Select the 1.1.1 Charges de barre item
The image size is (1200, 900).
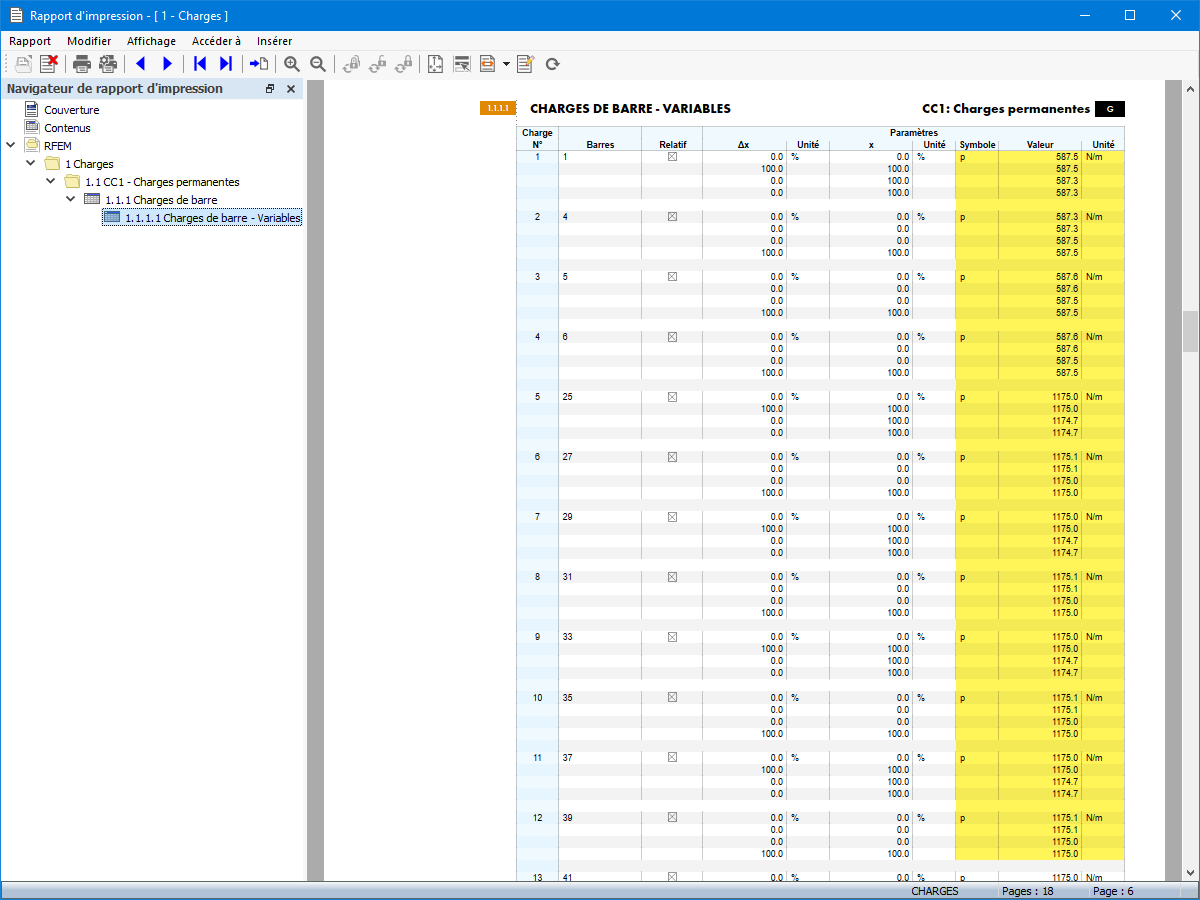(161, 200)
